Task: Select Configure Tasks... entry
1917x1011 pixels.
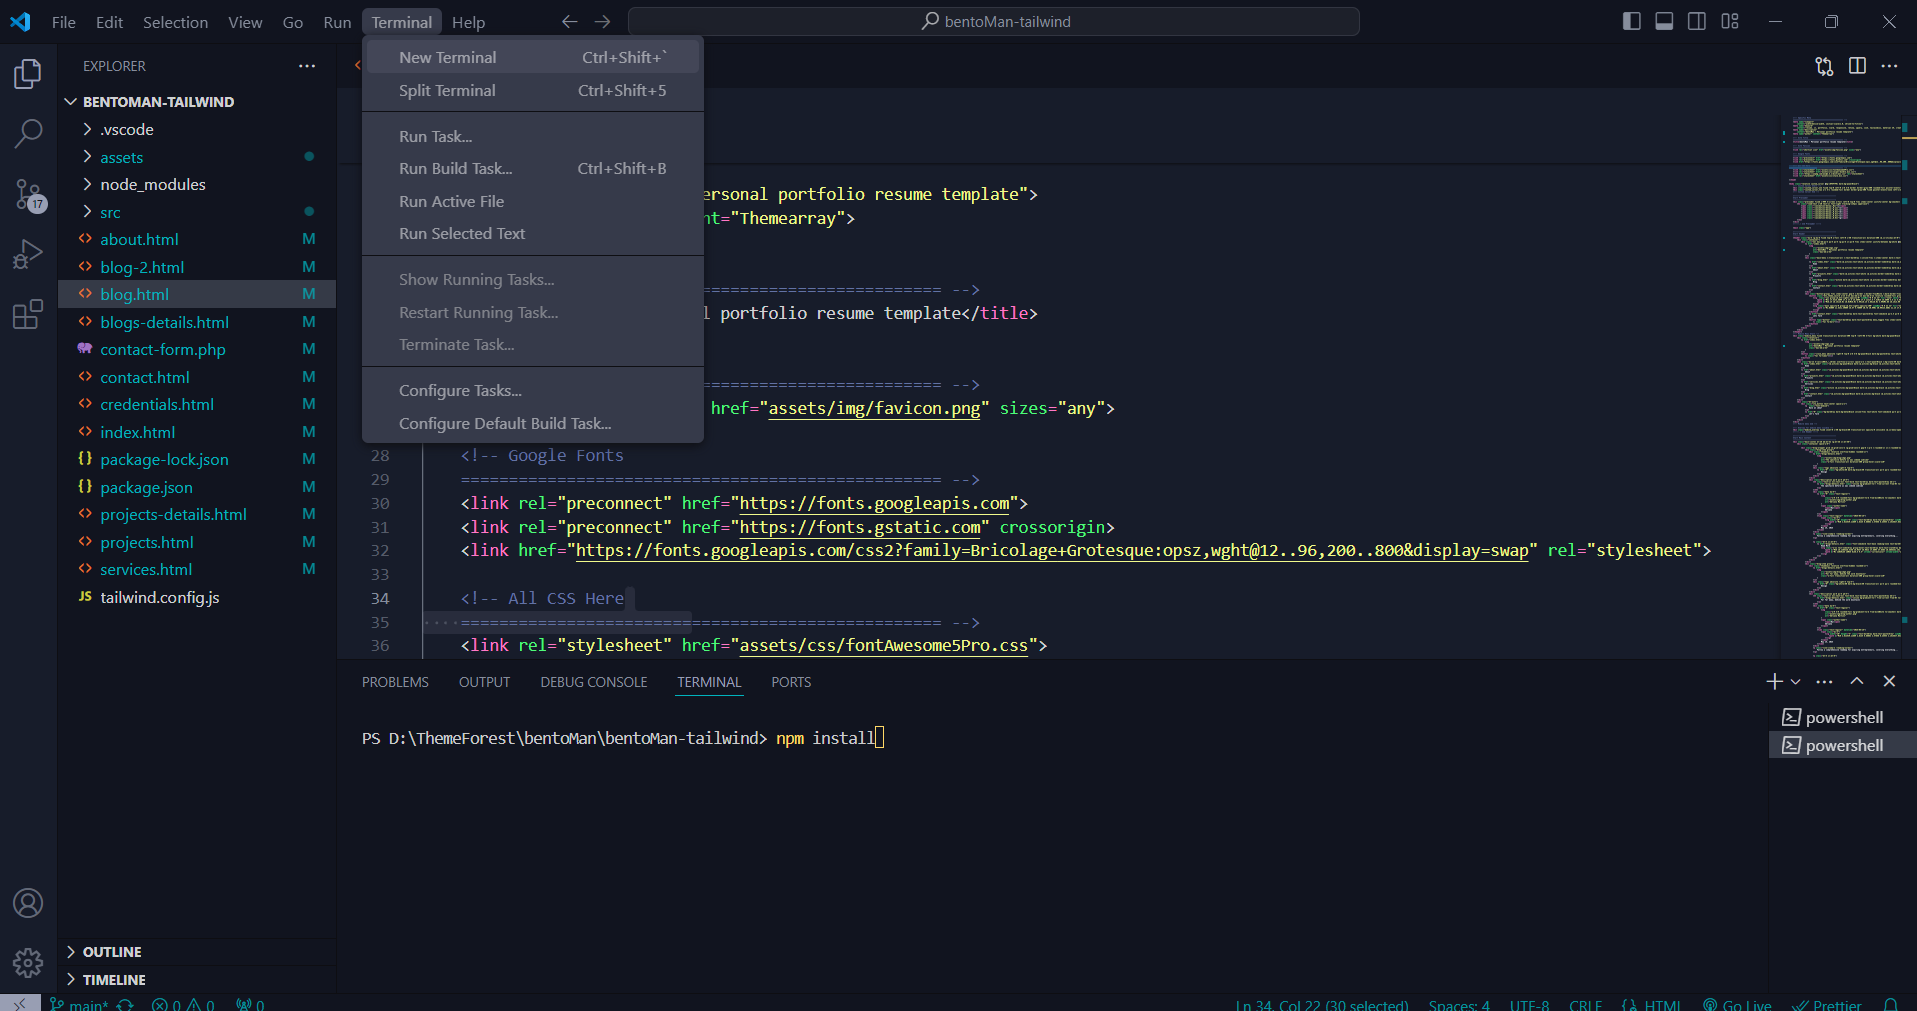Action: point(533,390)
